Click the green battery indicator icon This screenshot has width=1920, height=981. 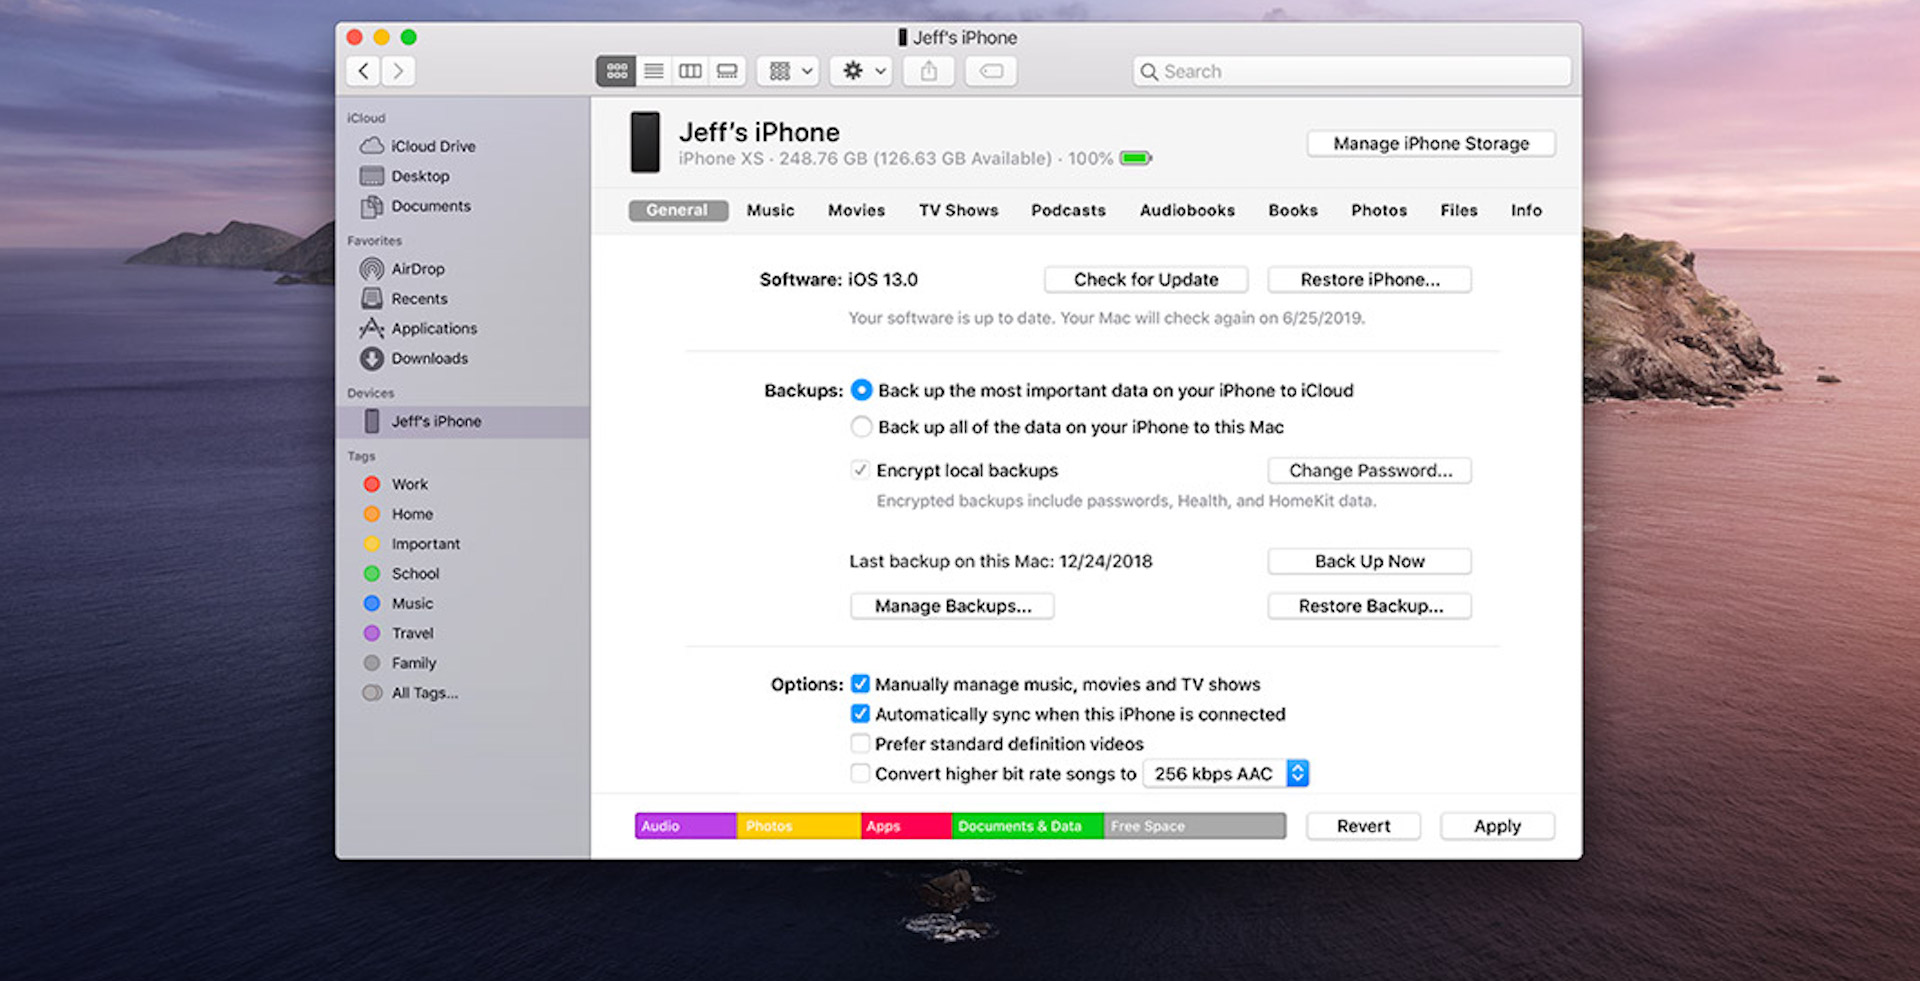click(x=1136, y=158)
